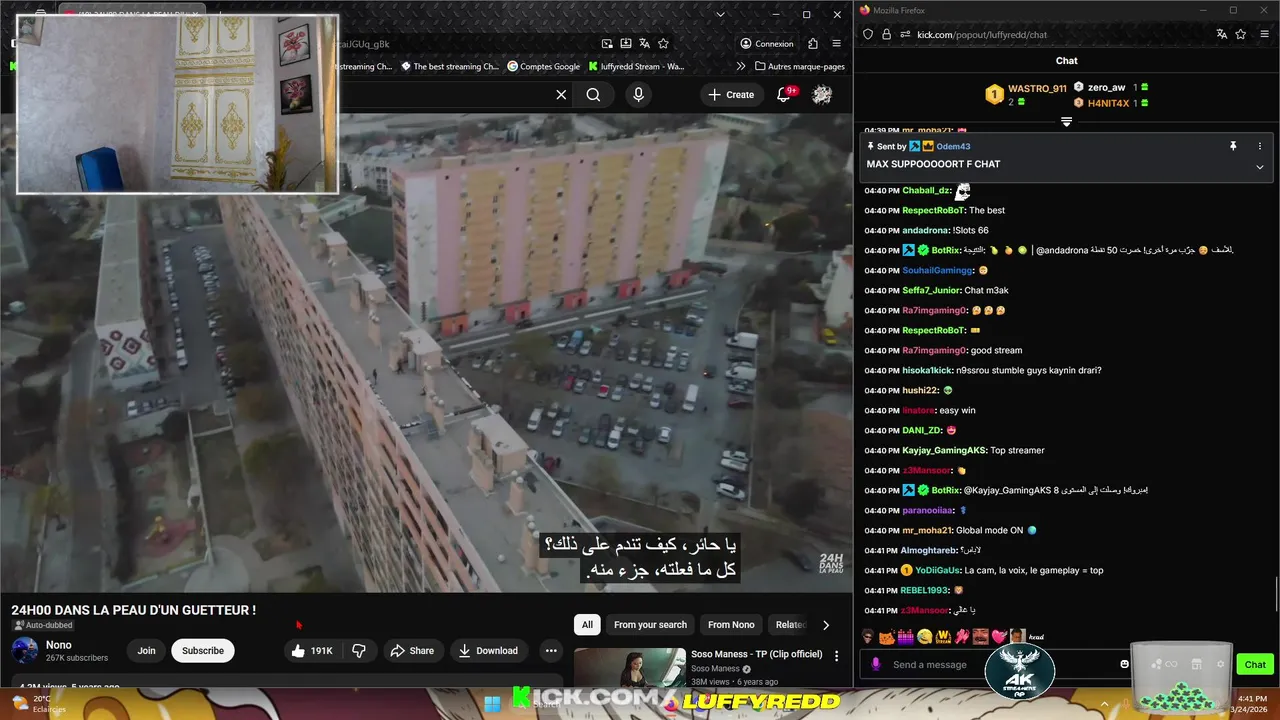
Task: Open Soso Maness TP video thumbnail
Action: (630, 668)
